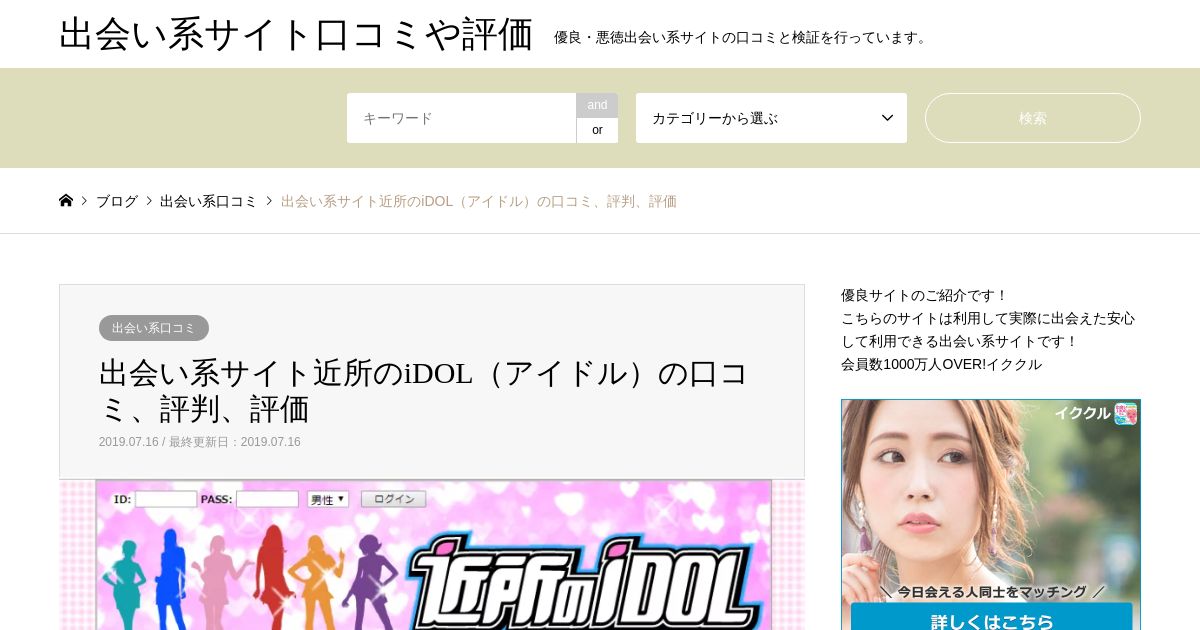Click the home icon in breadcrumb

(66, 201)
